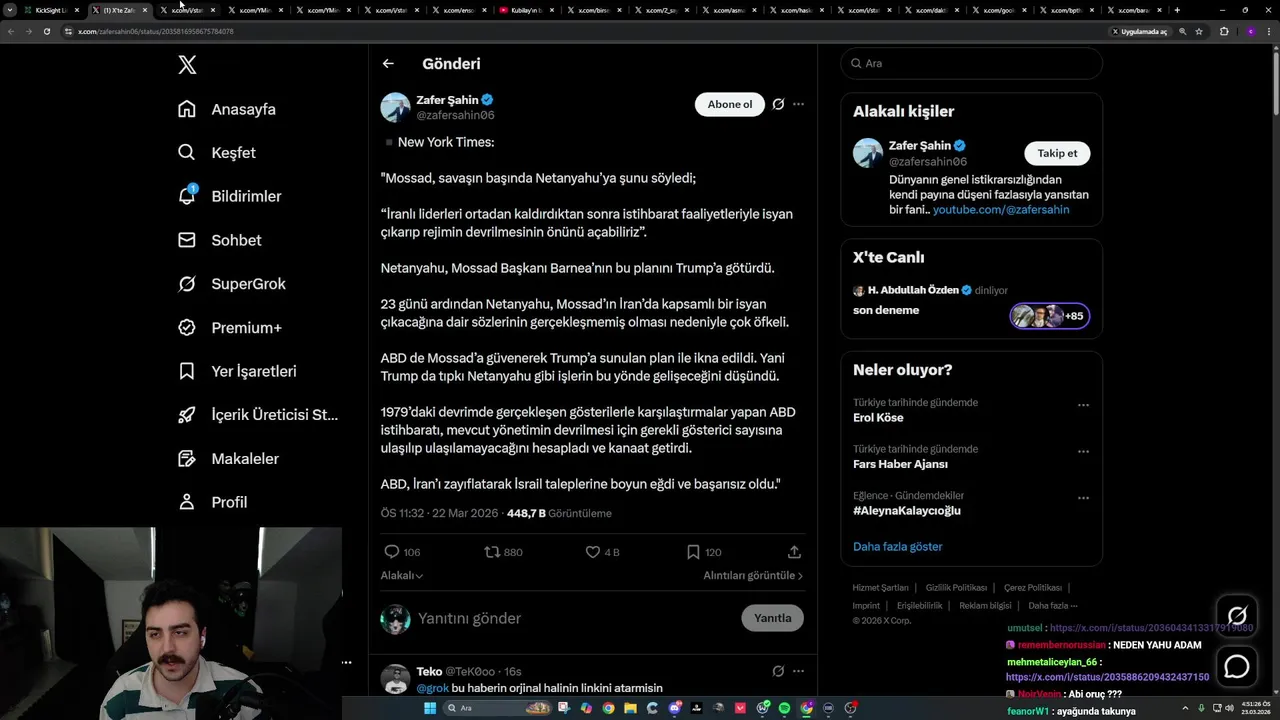The image size is (1280, 720).
Task: Open Alıntıları görüntüle link
Action: (753, 576)
